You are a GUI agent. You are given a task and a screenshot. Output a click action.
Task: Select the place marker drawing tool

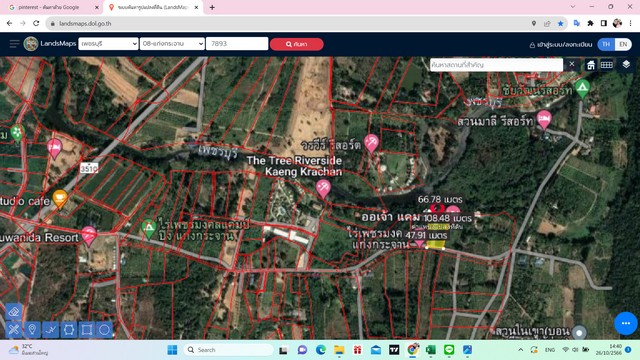(x=32, y=329)
